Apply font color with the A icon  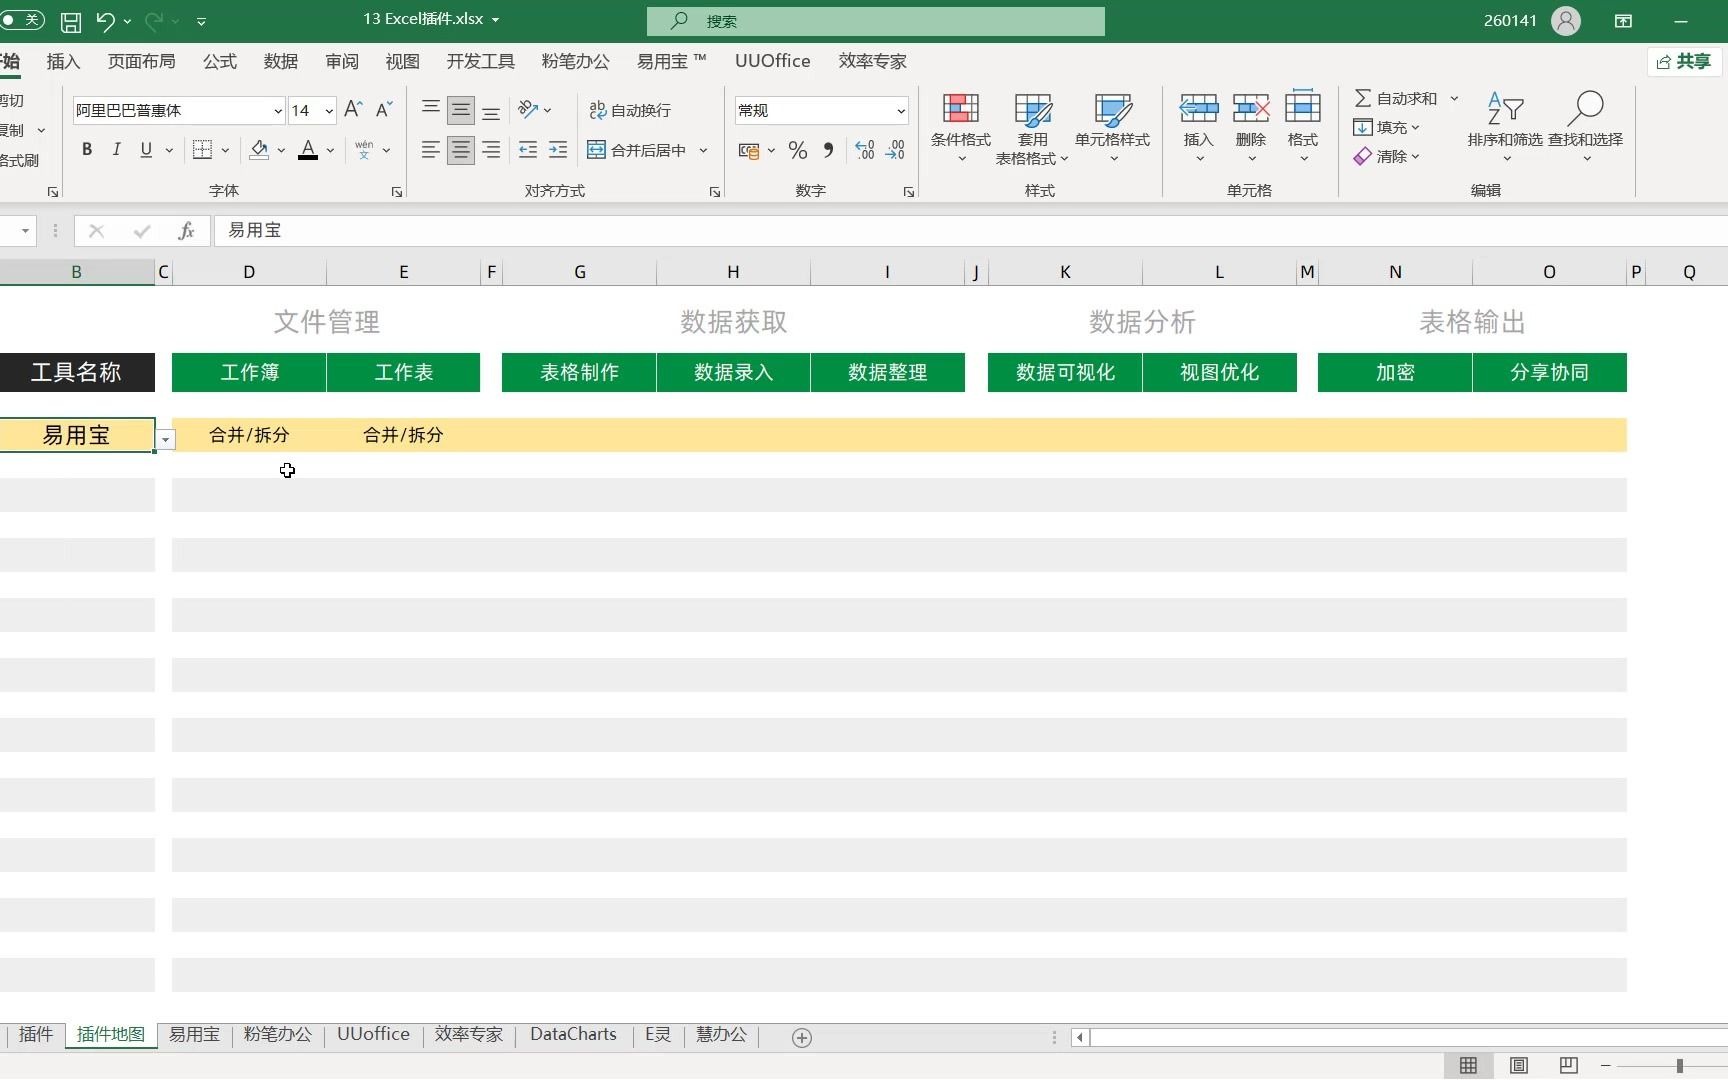308,150
